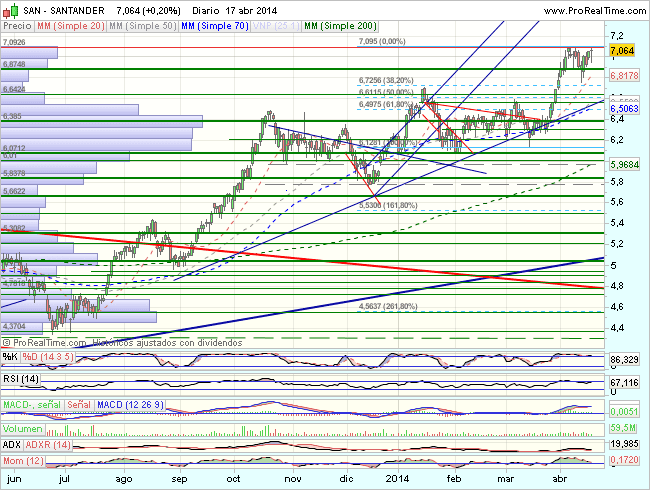650x490 pixels.
Task: Select the 5,8378 horizontal level label
Action: 14,173
